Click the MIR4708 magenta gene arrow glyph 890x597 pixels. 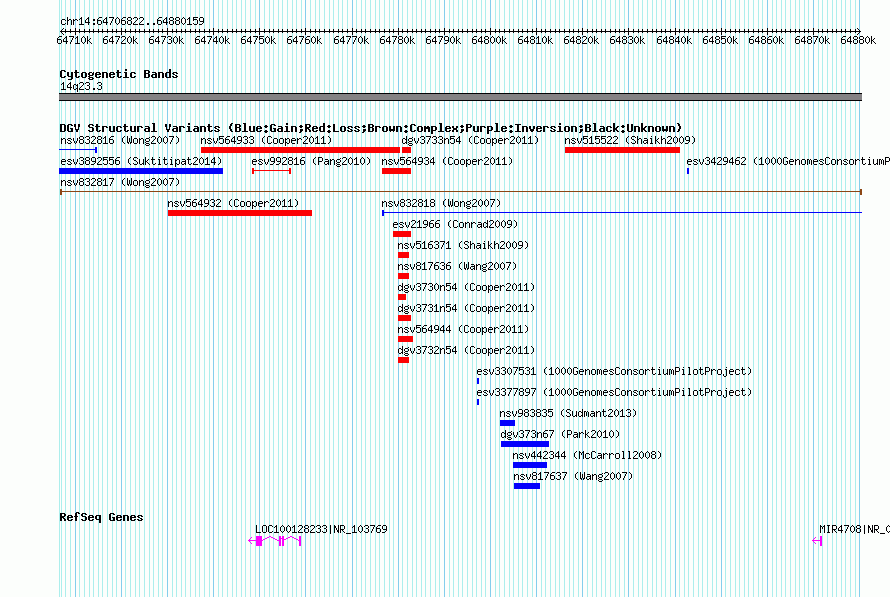pyautogui.click(x=817, y=541)
